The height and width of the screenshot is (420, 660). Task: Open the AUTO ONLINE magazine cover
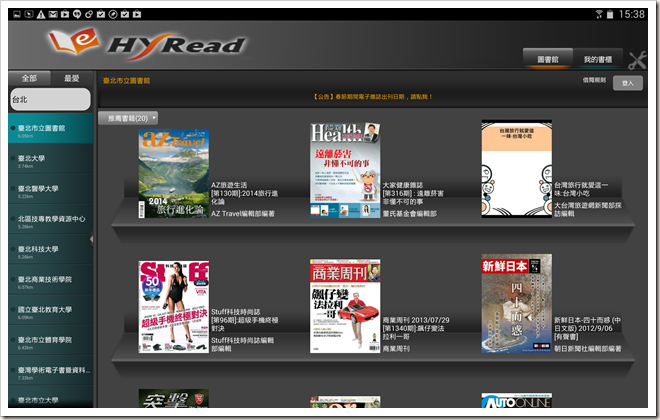click(x=516, y=400)
